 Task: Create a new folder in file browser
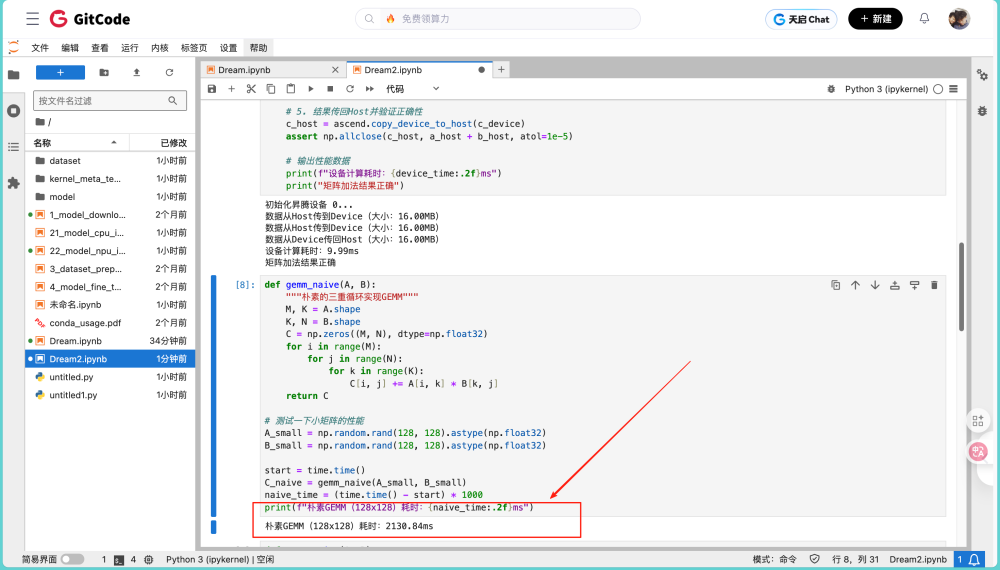click(104, 73)
